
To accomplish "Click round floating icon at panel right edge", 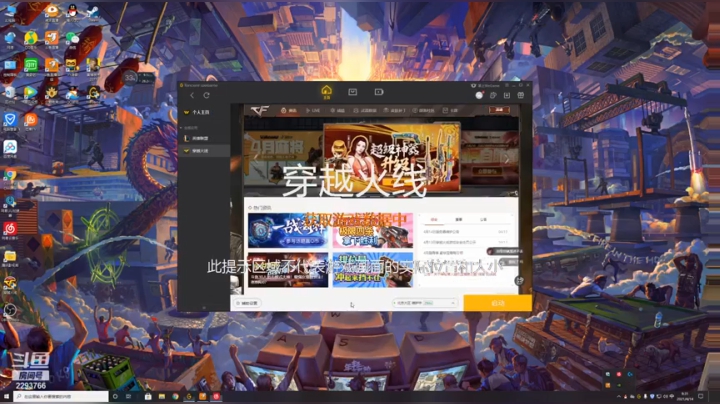I will pos(519,281).
